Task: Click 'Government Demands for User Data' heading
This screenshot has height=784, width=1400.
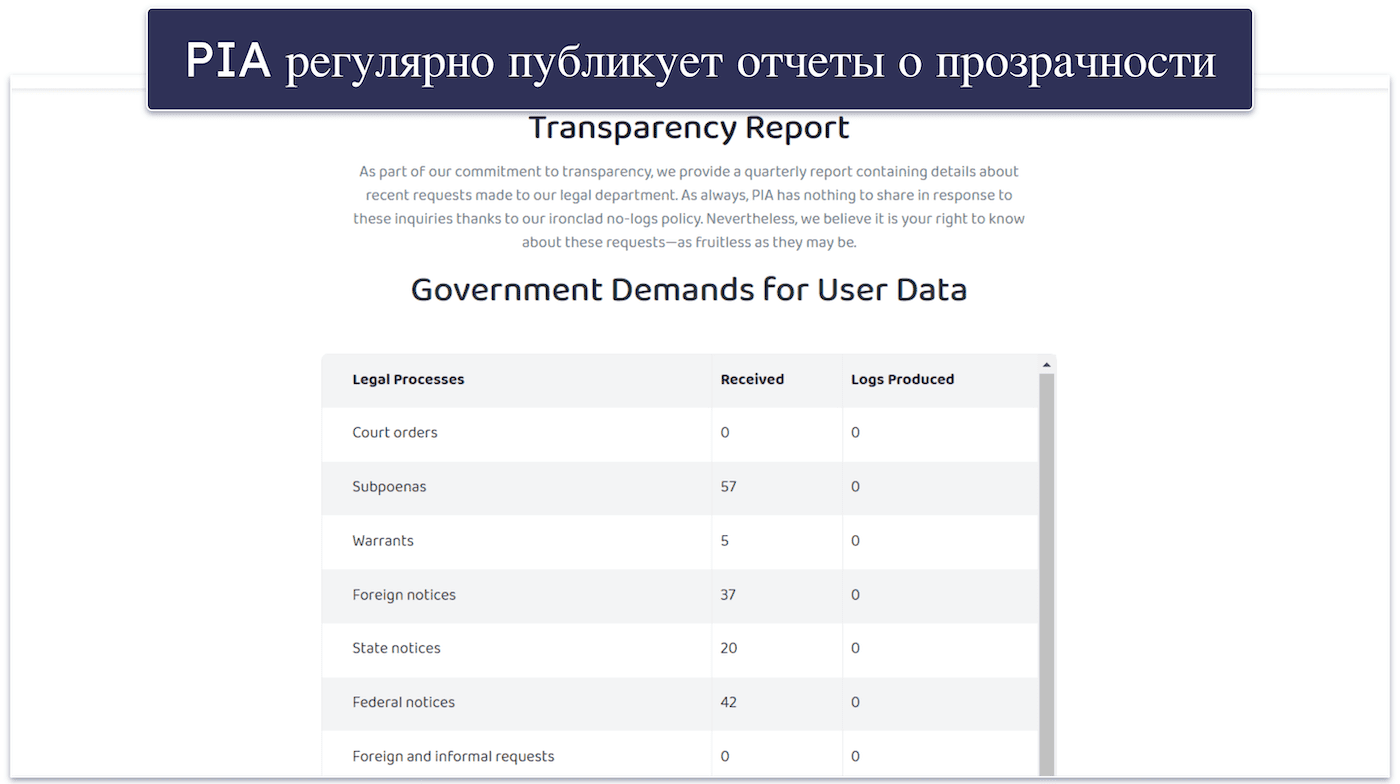Action: tap(689, 290)
